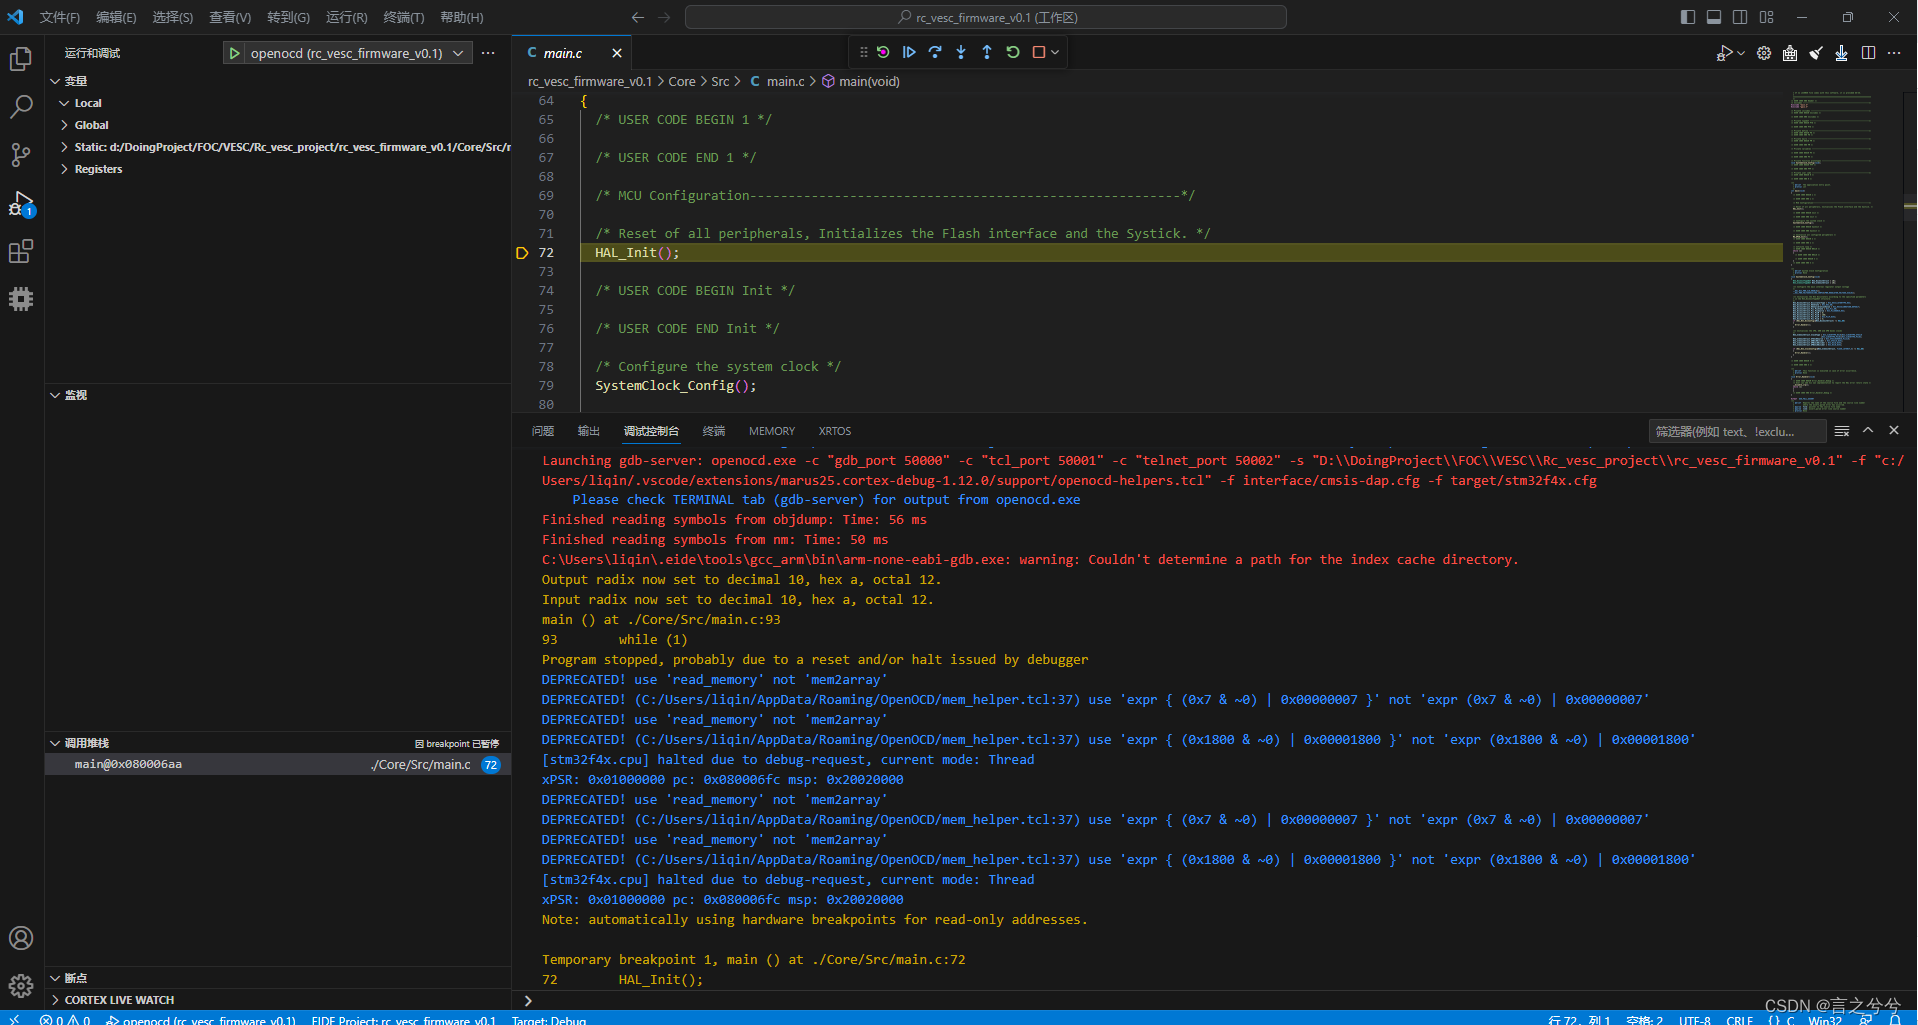Restart the debug session

click(x=1013, y=52)
